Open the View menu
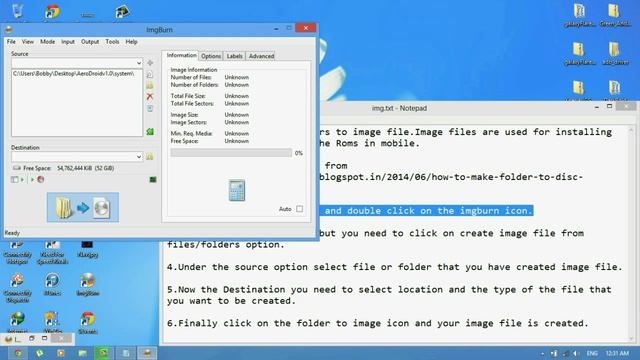This screenshot has height=360, width=640. point(28,42)
